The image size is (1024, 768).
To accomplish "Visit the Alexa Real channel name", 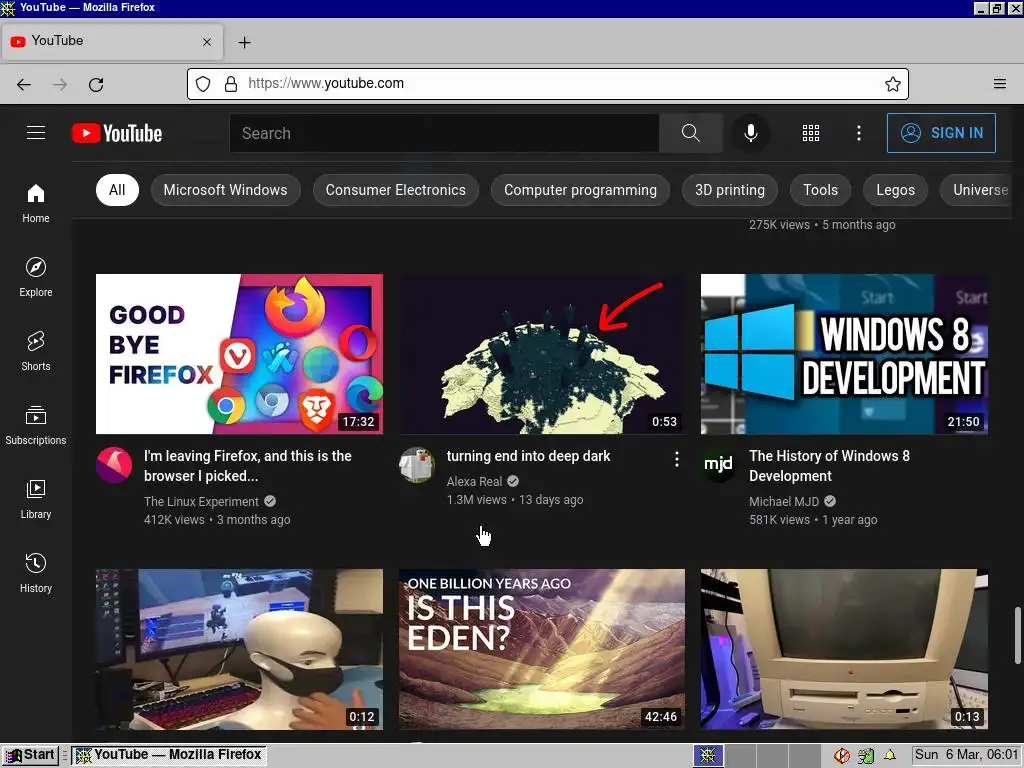I will click(x=474, y=481).
